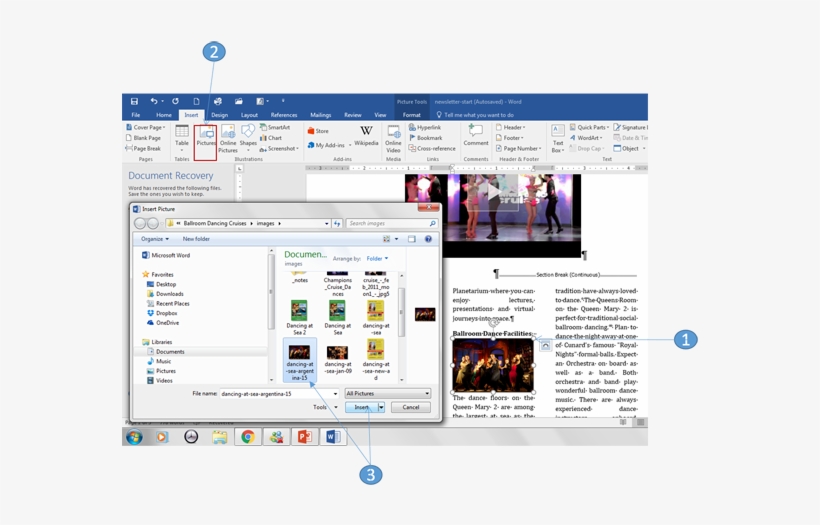
Task: Insert an Online Video
Action: (393, 139)
